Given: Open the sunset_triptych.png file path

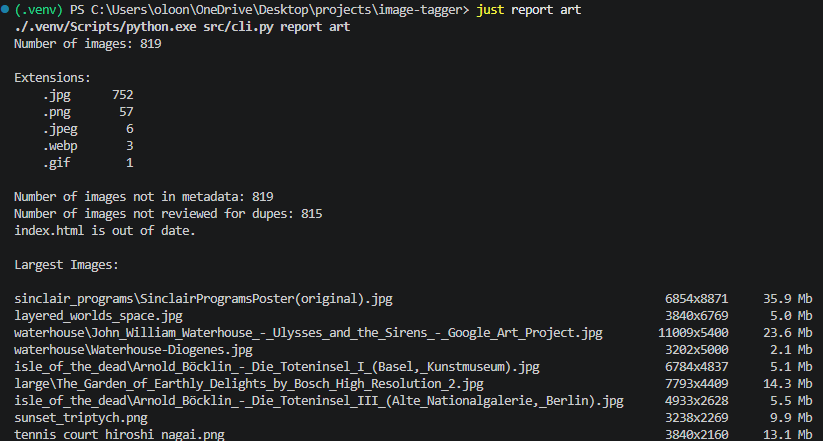Looking at the screenshot, I should tap(81, 418).
